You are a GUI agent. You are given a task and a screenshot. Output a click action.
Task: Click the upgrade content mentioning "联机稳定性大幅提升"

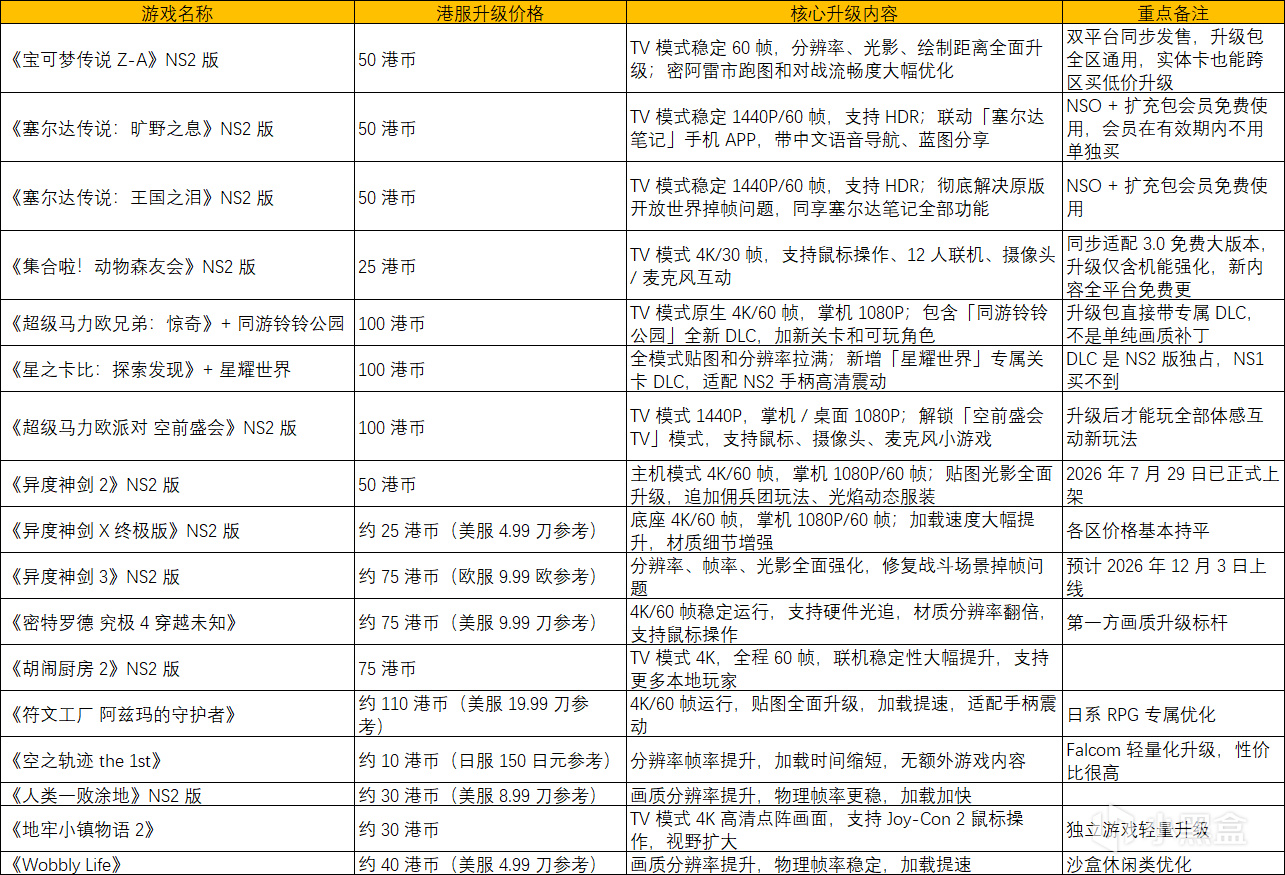point(845,668)
